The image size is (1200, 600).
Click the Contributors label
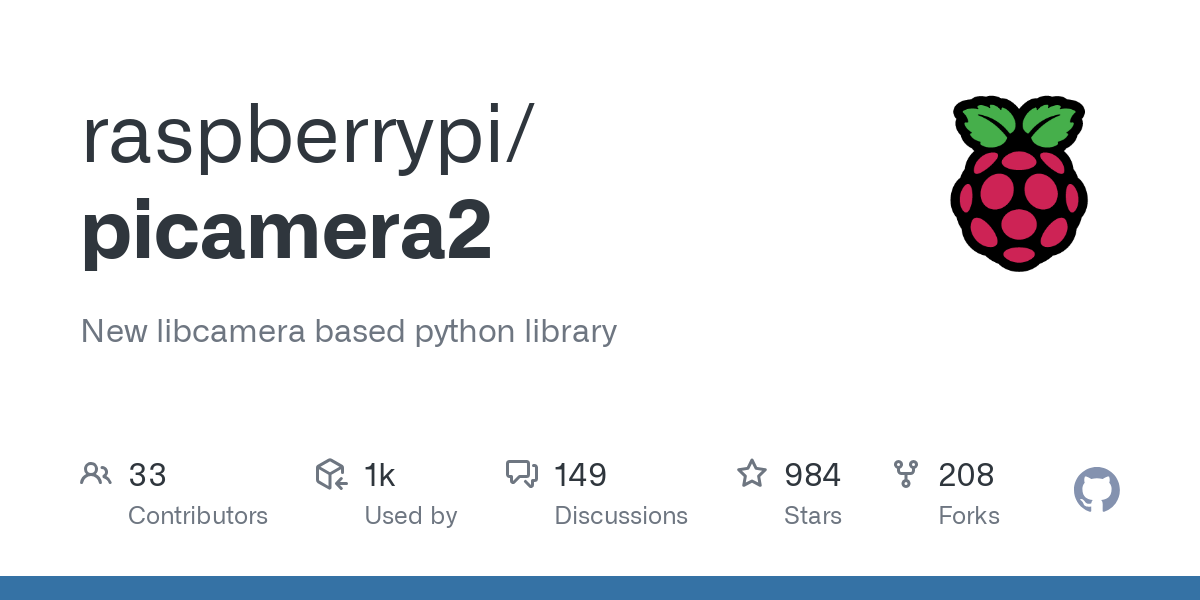(x=198, y=516)
